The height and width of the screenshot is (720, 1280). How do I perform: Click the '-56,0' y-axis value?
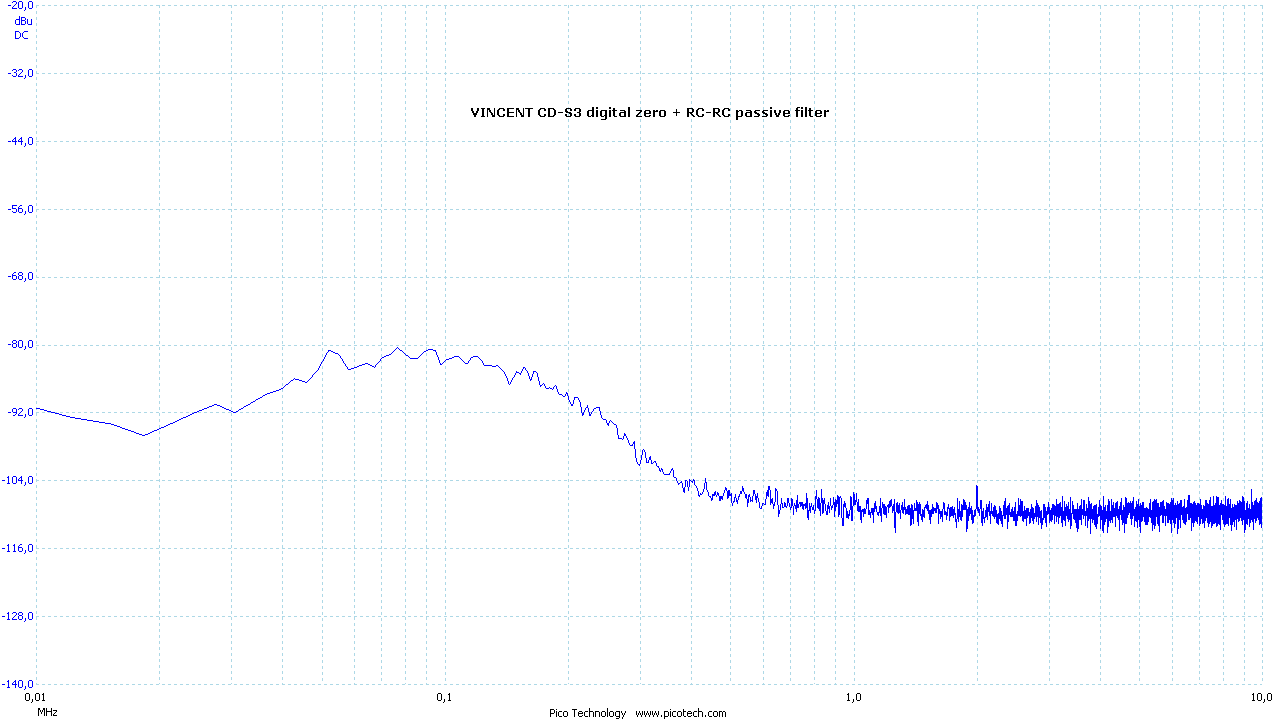(20, 209)
